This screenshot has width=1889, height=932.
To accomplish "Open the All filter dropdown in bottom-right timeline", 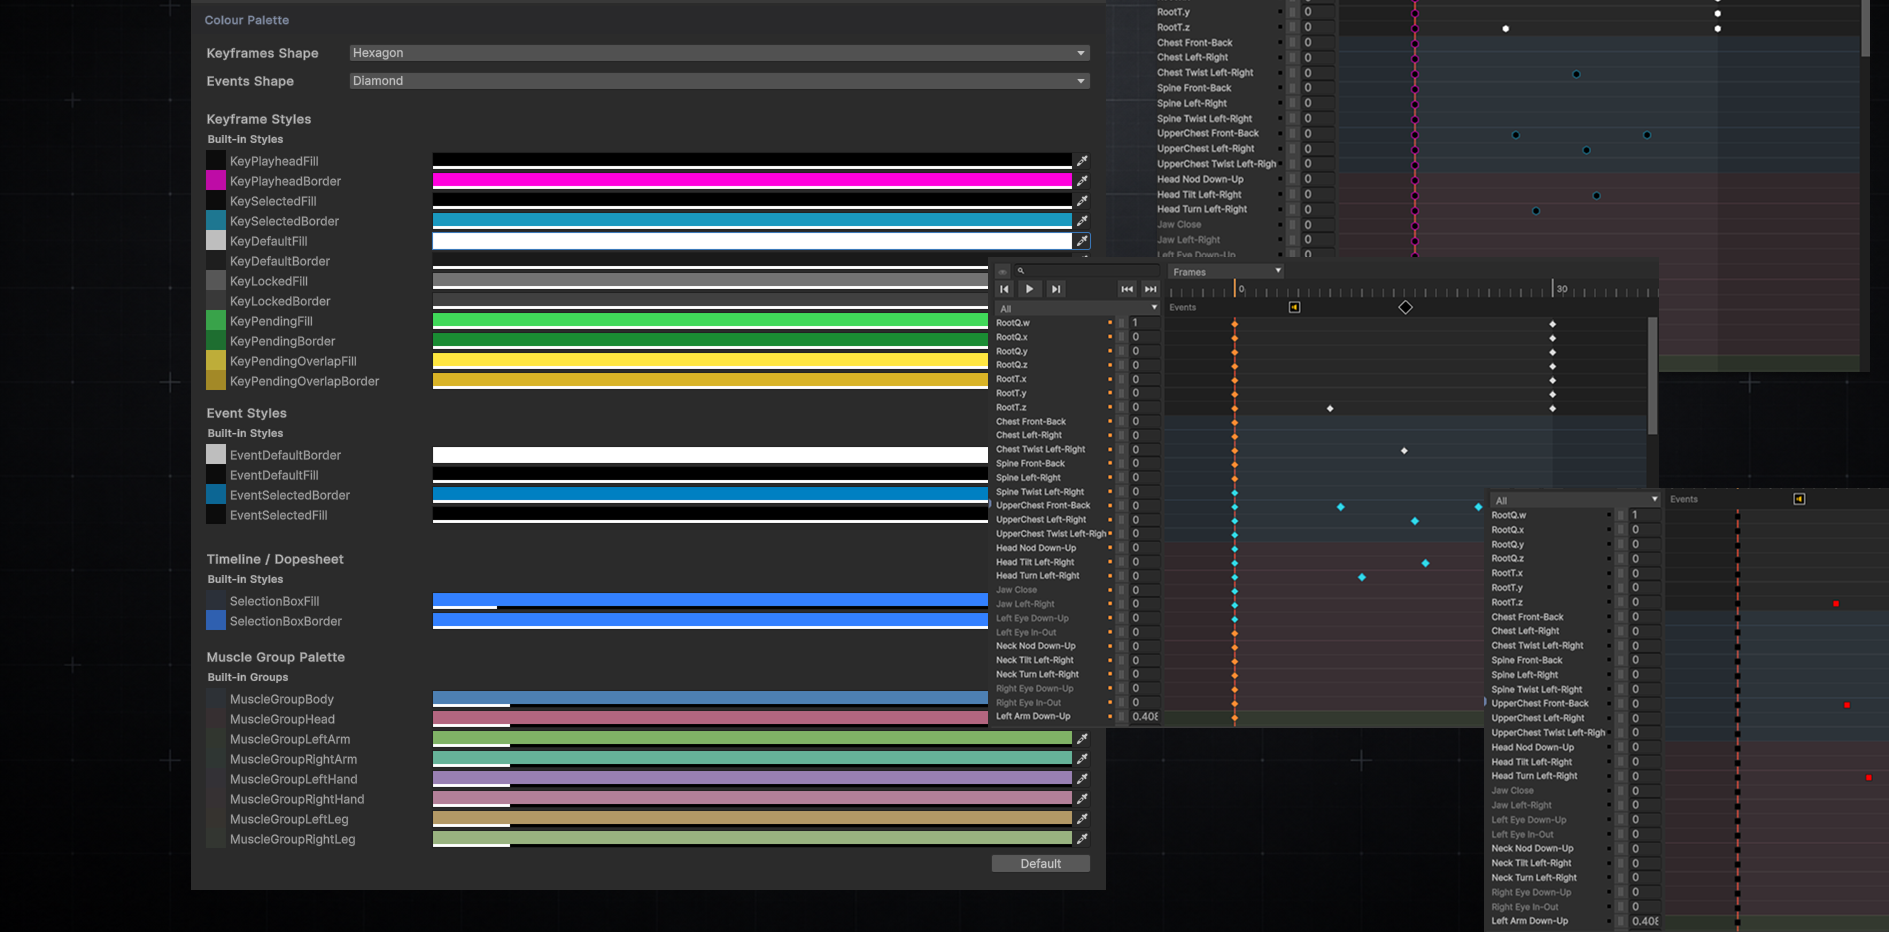I will pos(1575,500).
